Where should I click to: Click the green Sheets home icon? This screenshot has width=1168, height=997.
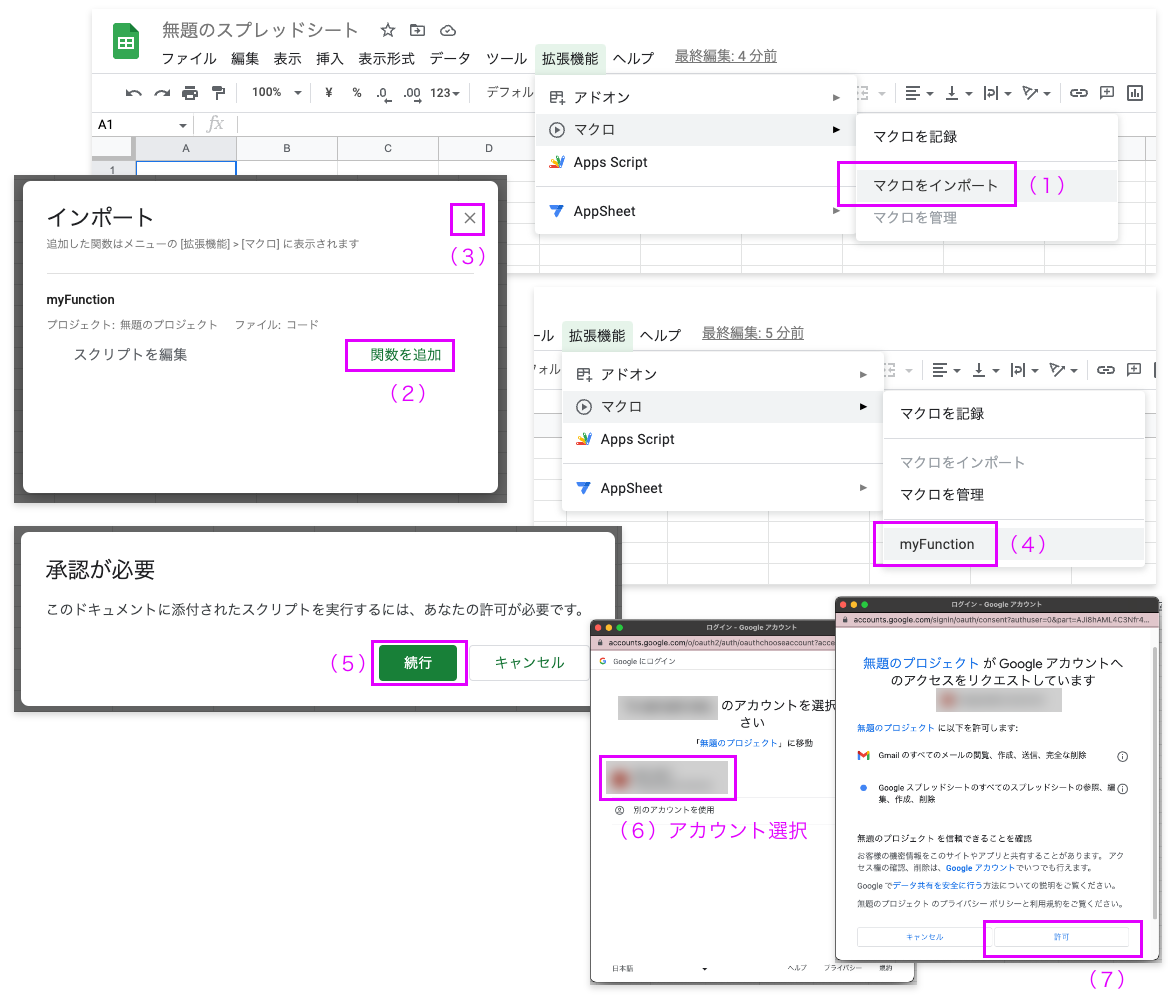(x=125, y=41)
